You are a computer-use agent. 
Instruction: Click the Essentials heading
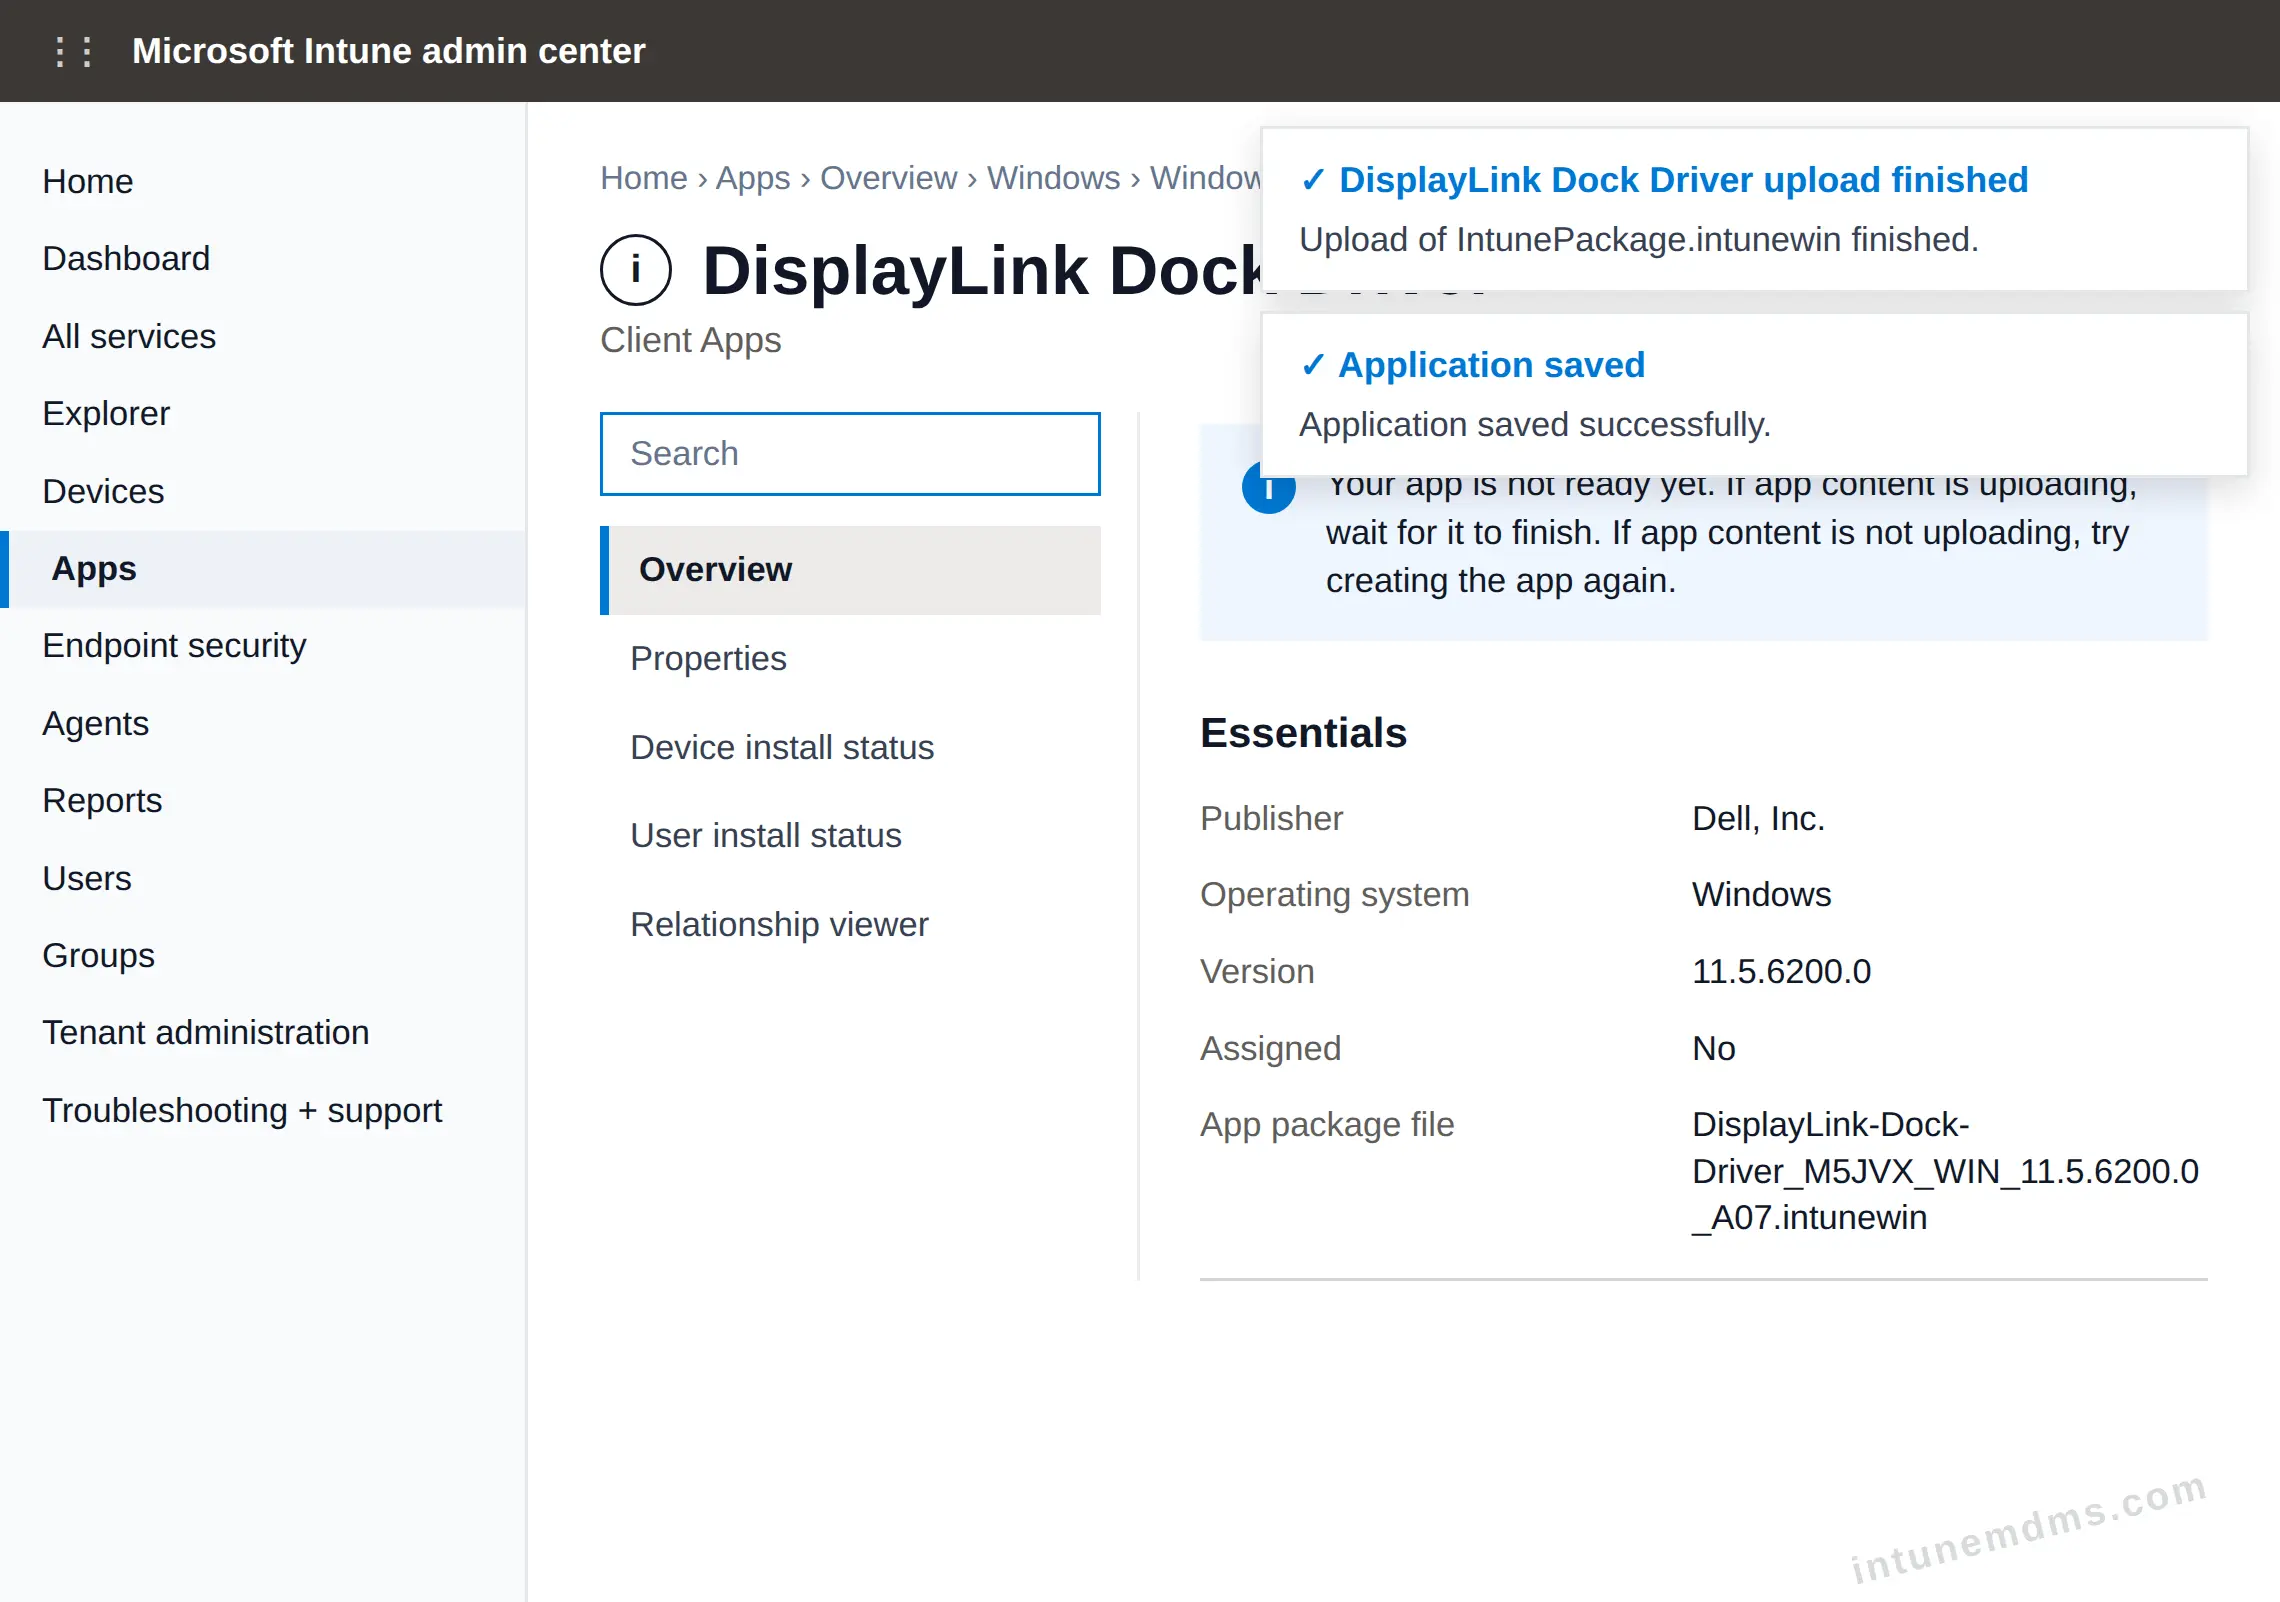[x=1303, y=733]
